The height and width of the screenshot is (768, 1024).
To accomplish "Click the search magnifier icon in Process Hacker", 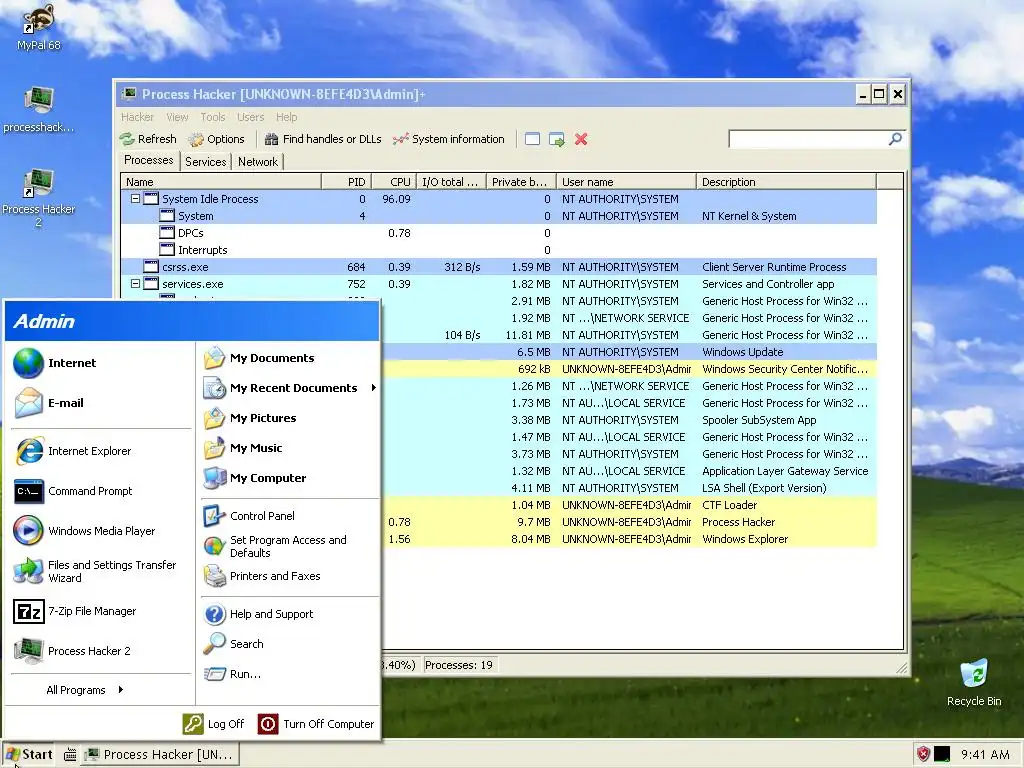I will click(x=895, y=138).
